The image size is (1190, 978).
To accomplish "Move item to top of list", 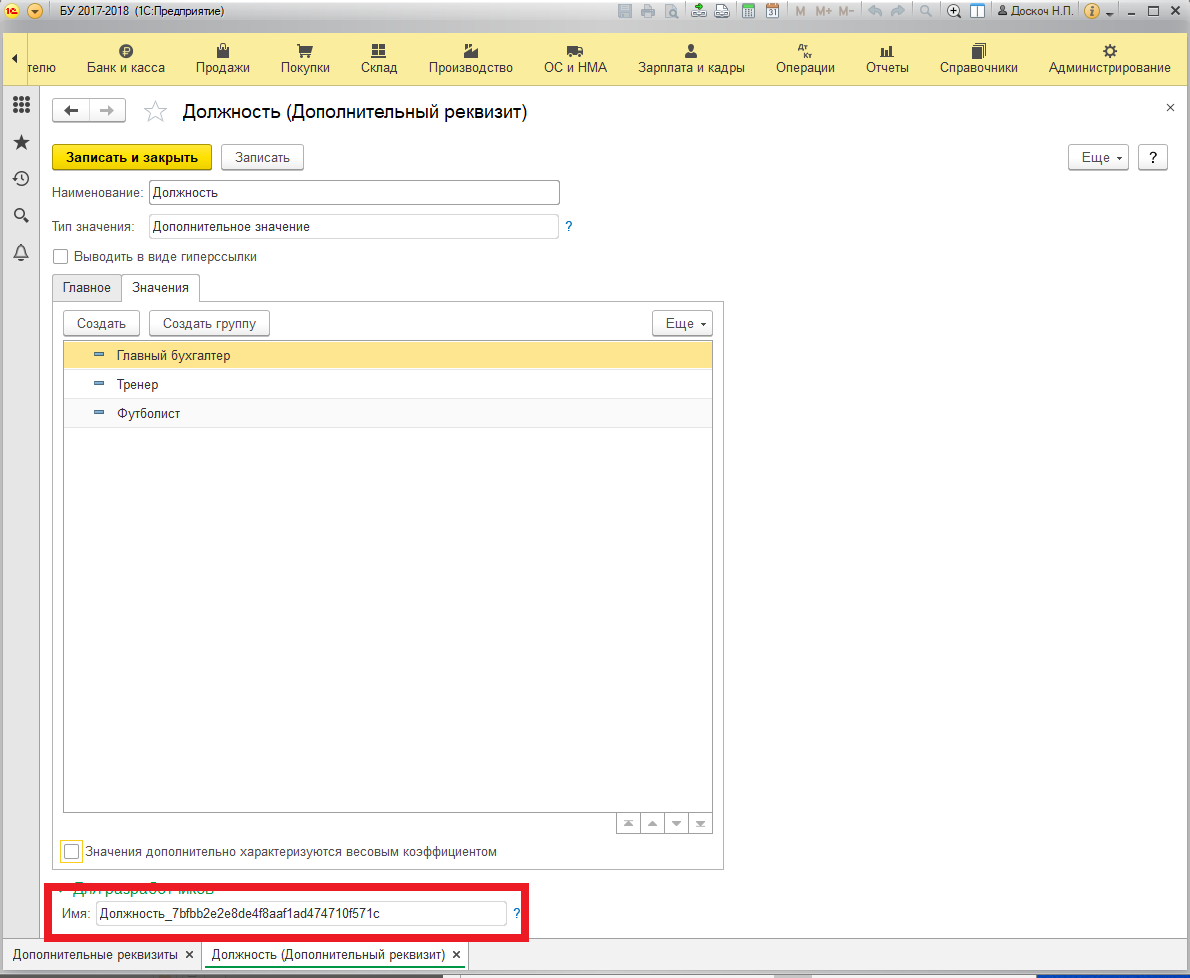I will click(x=628, y=823).
